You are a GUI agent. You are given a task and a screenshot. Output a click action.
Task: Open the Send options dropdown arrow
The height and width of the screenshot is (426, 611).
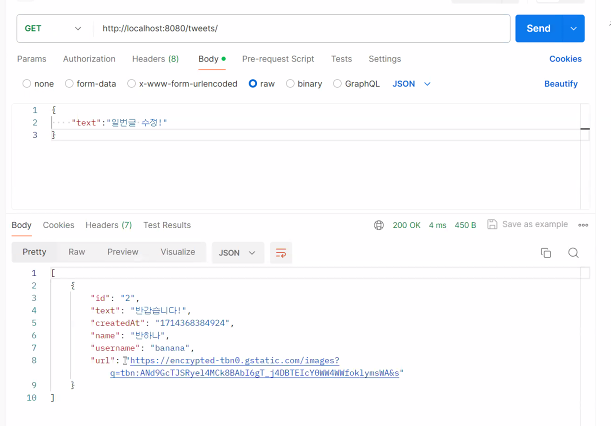[574, 28]
